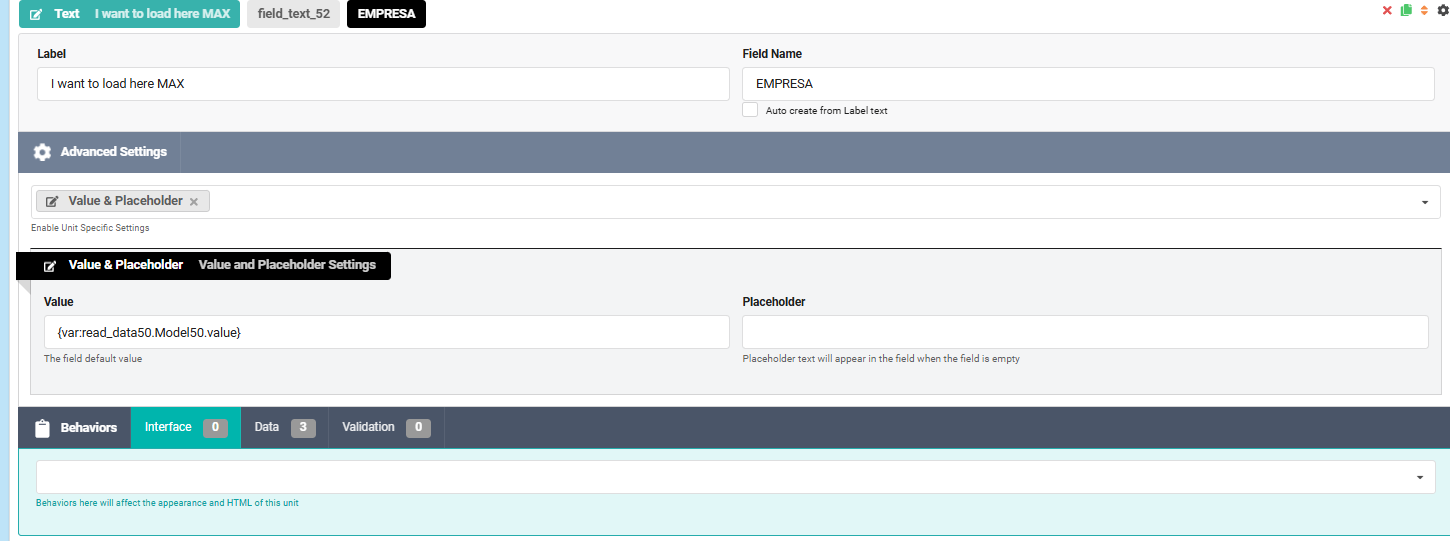This screenshot has width=1450, height=541.
Task: Open the unit specific settings dropdown arrow
Action: click(1424, 202)
